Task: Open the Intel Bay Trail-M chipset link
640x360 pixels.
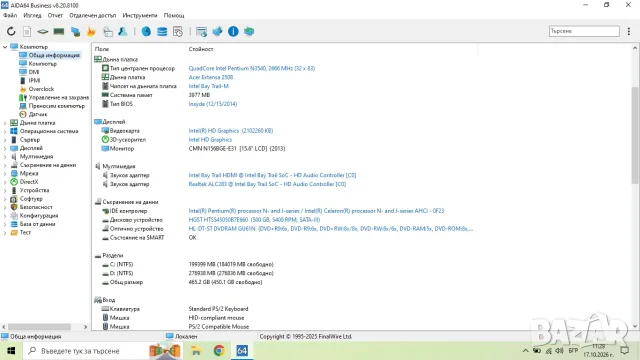Action: coord(209,86)
